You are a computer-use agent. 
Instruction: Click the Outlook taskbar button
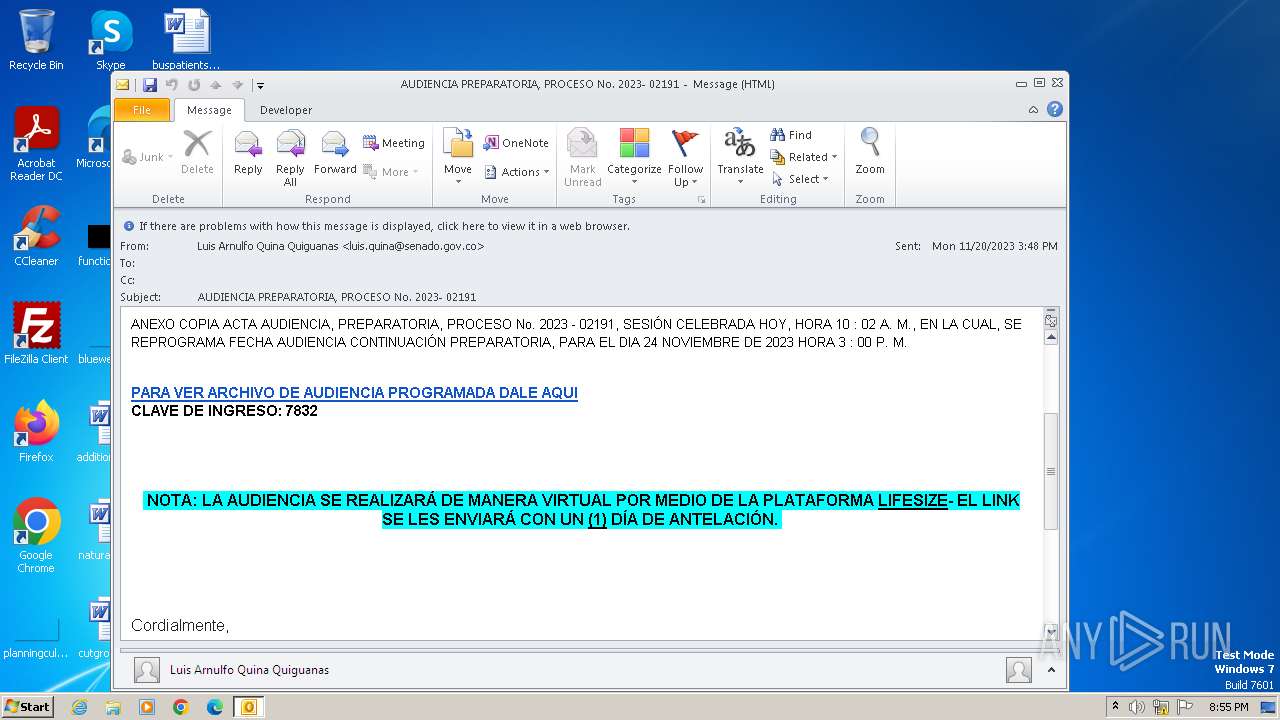[249, 707]
